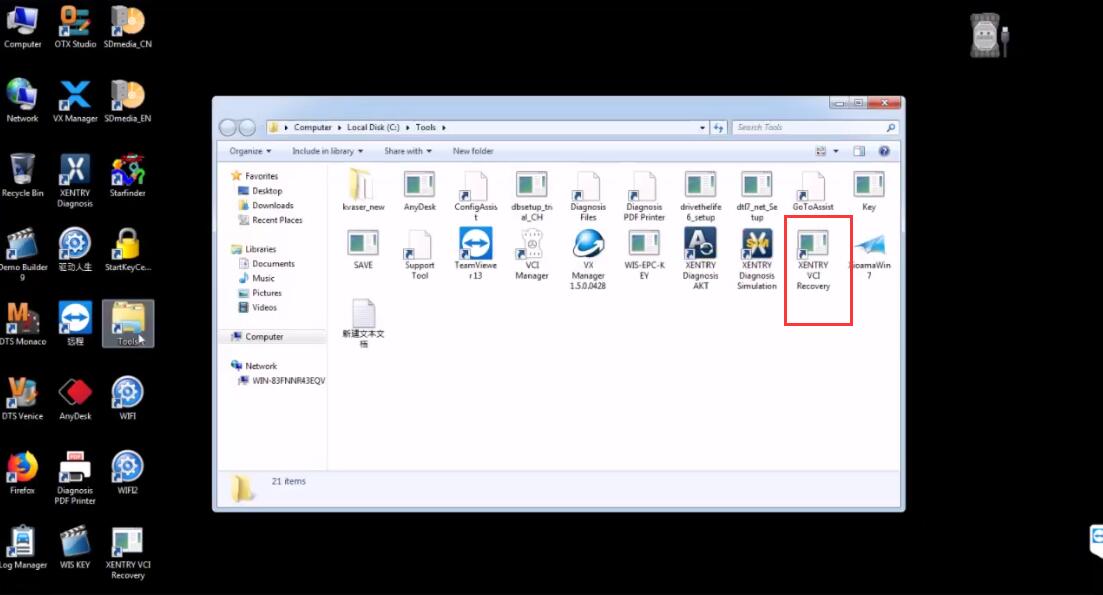
Task: Select DTS Monaco desktop icon
Action: pyautogui.click(x=23, y=324)
